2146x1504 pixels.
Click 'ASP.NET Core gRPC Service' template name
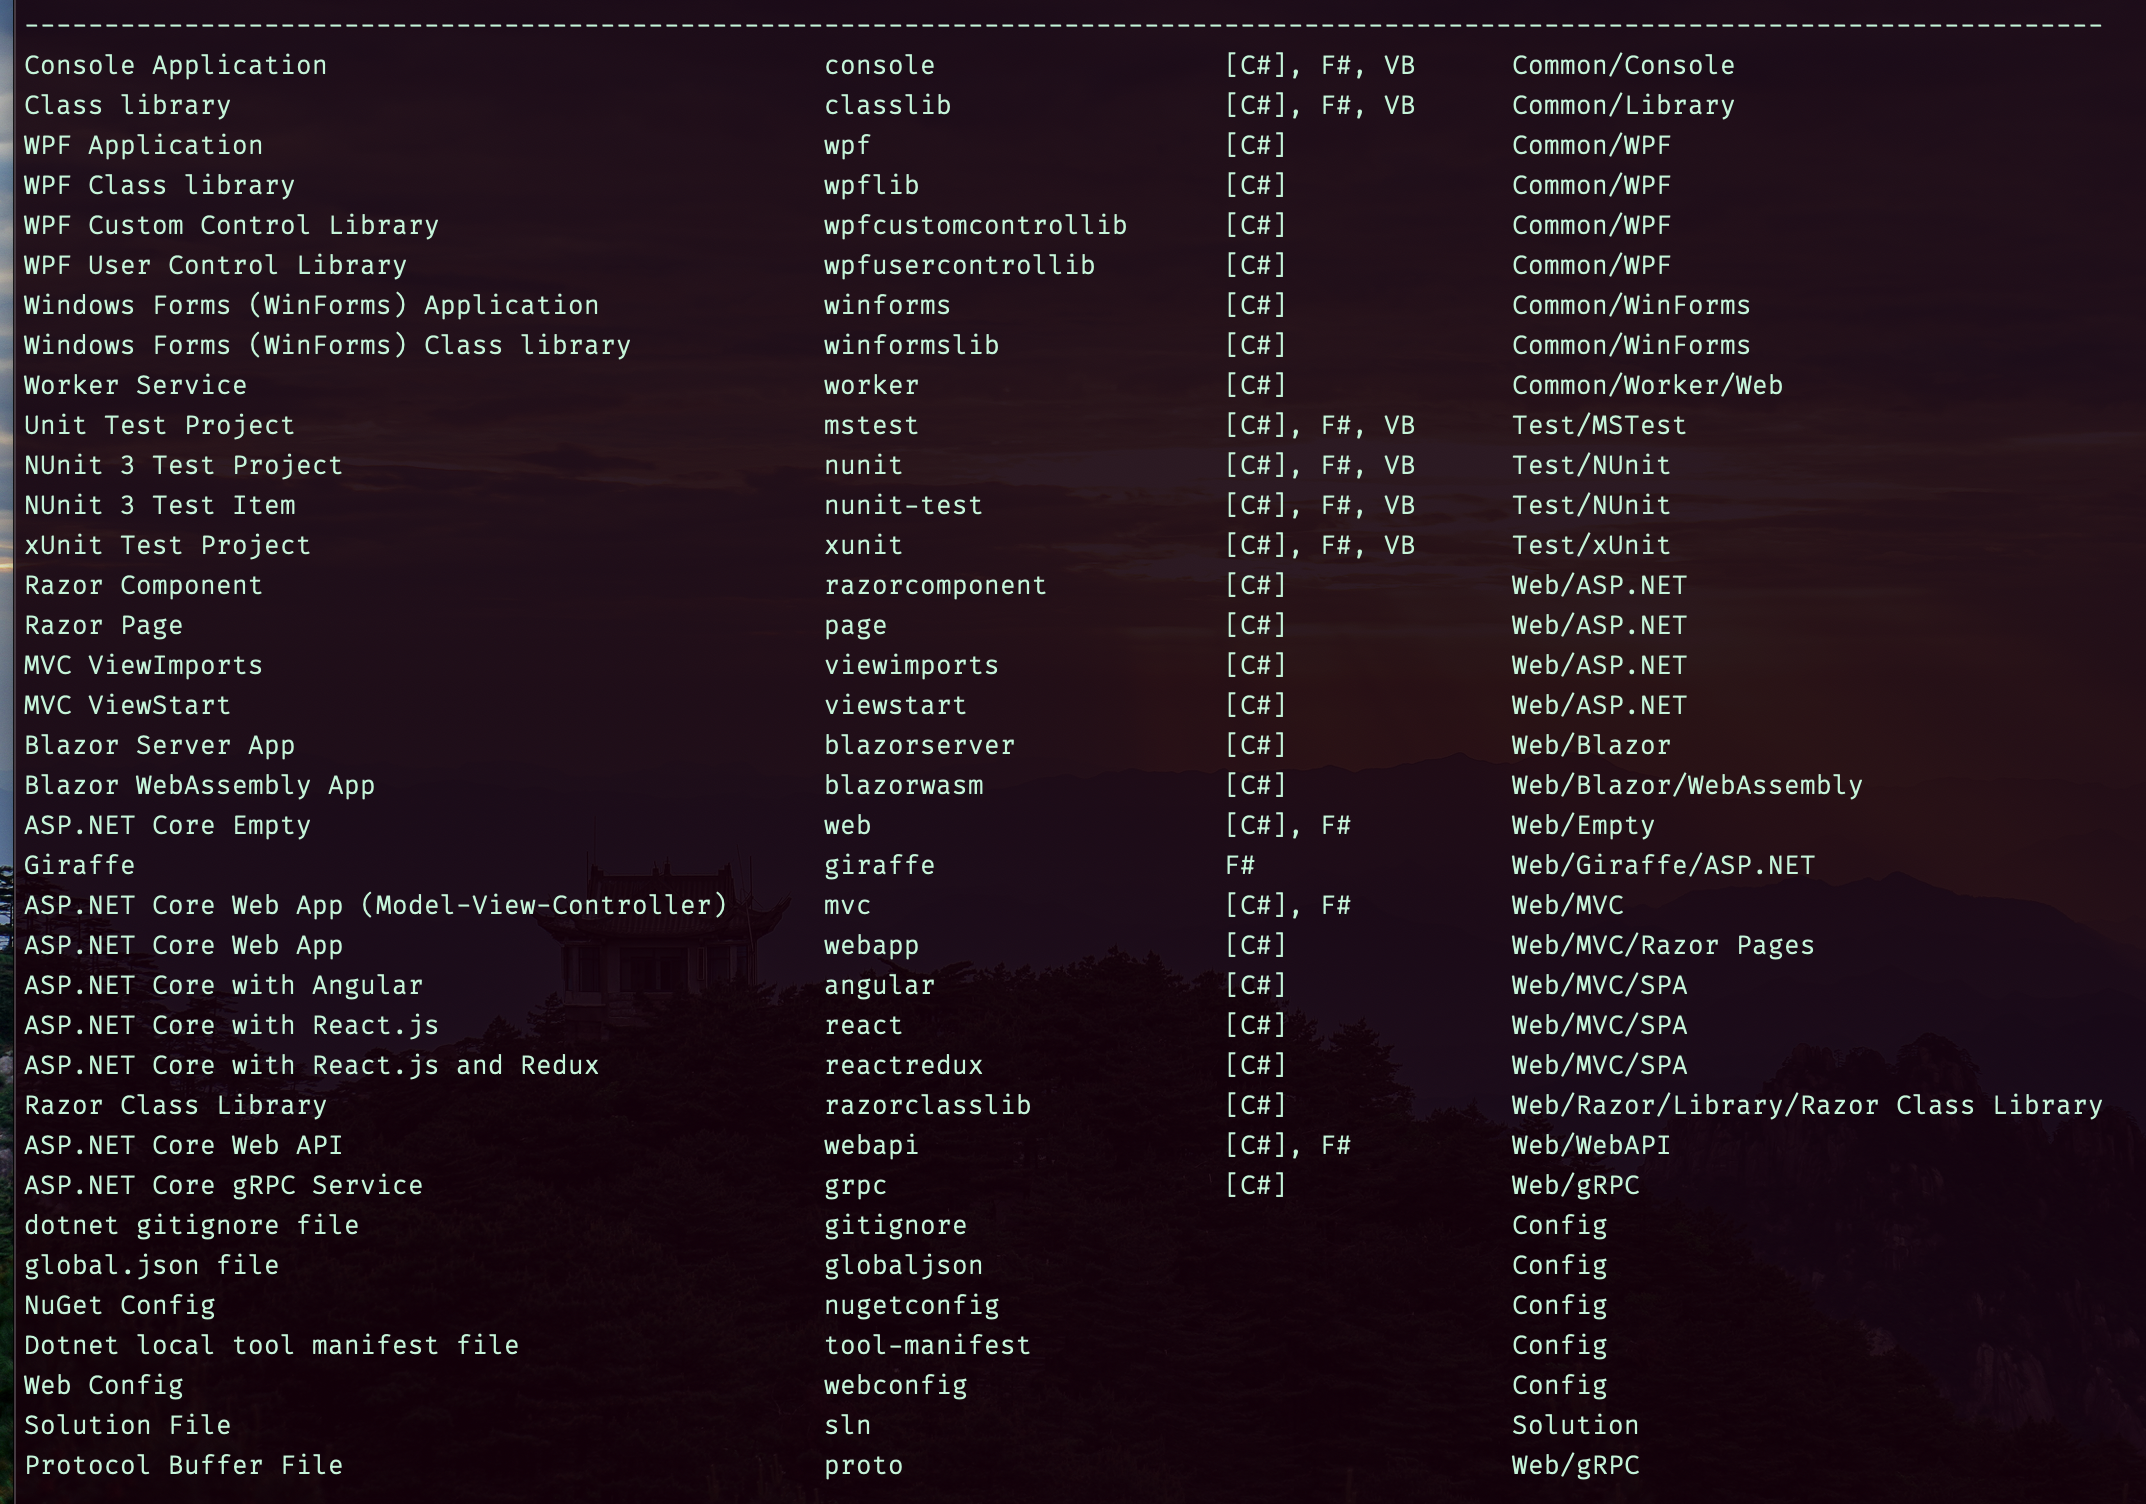[x=223, y=1186]
